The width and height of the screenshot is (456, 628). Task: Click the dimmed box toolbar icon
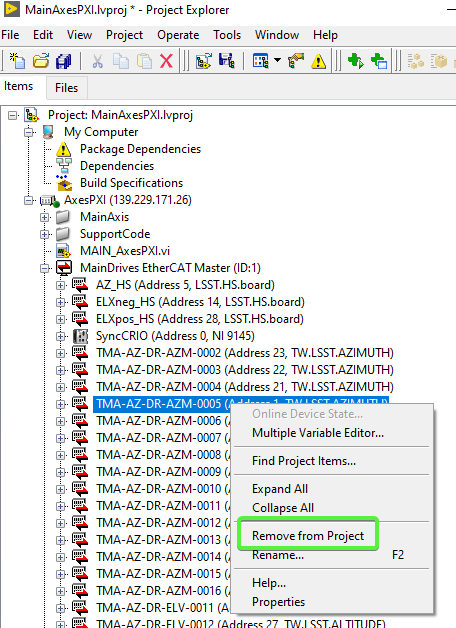click(439, 61)
